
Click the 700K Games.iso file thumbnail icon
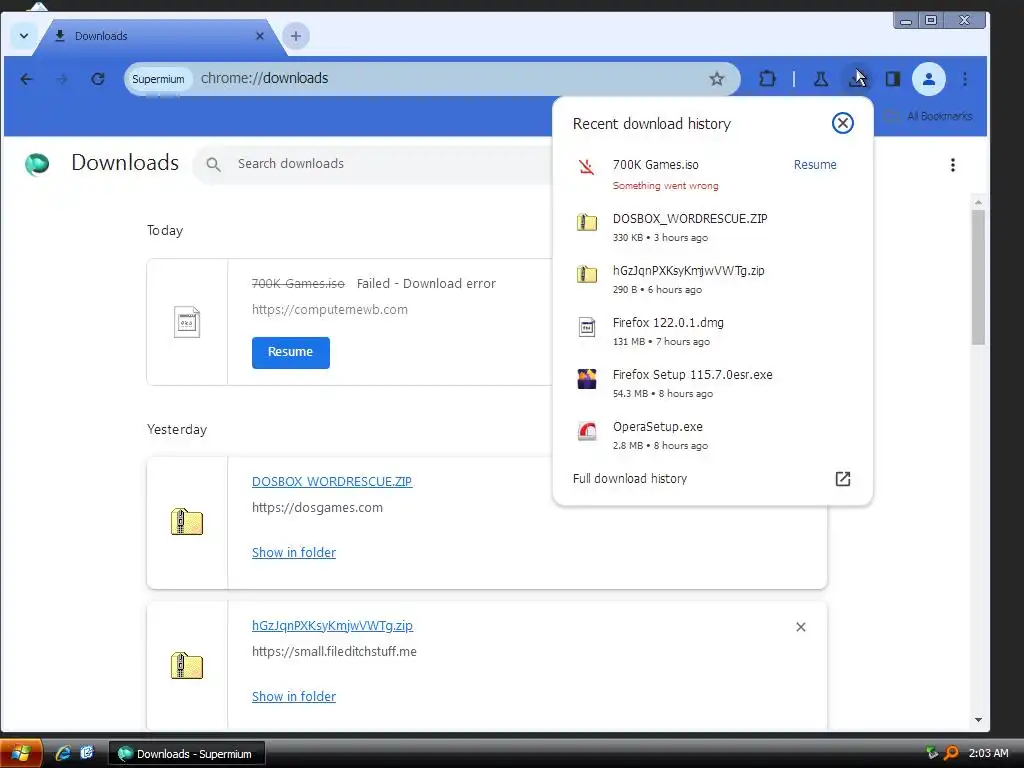click(x=187, y=322)
